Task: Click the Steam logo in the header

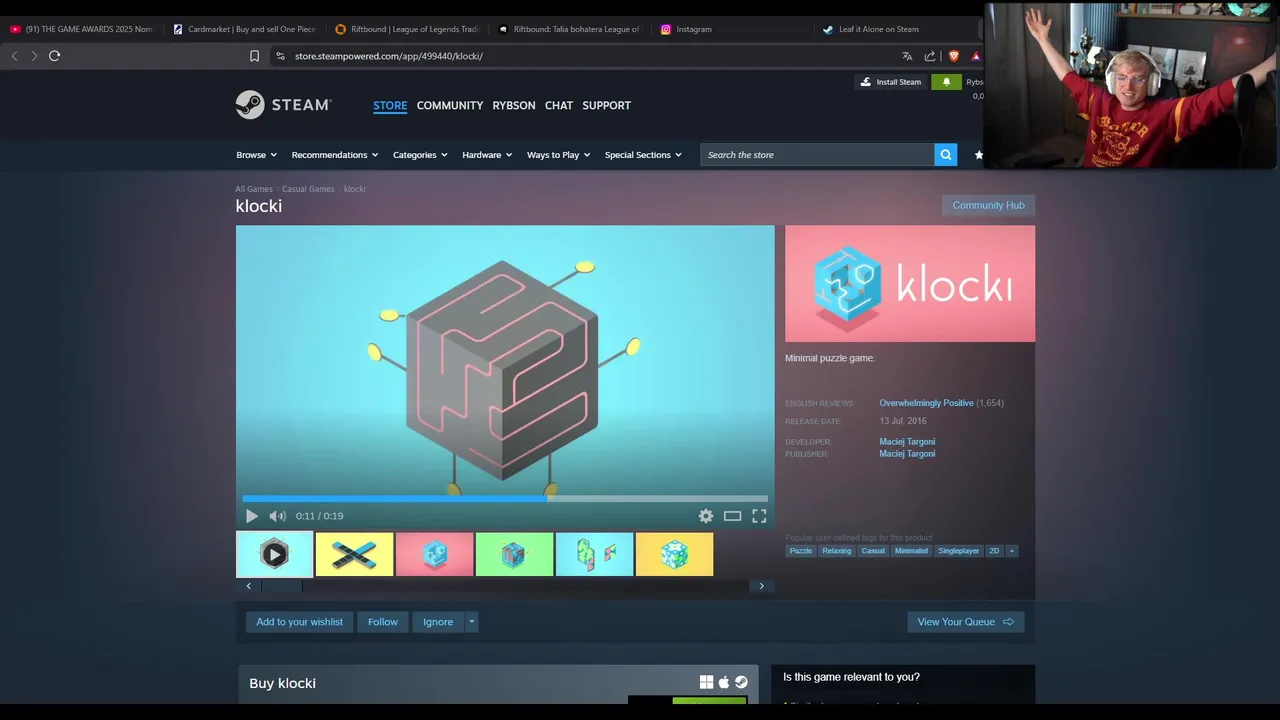Action: [x=283, y=105]
